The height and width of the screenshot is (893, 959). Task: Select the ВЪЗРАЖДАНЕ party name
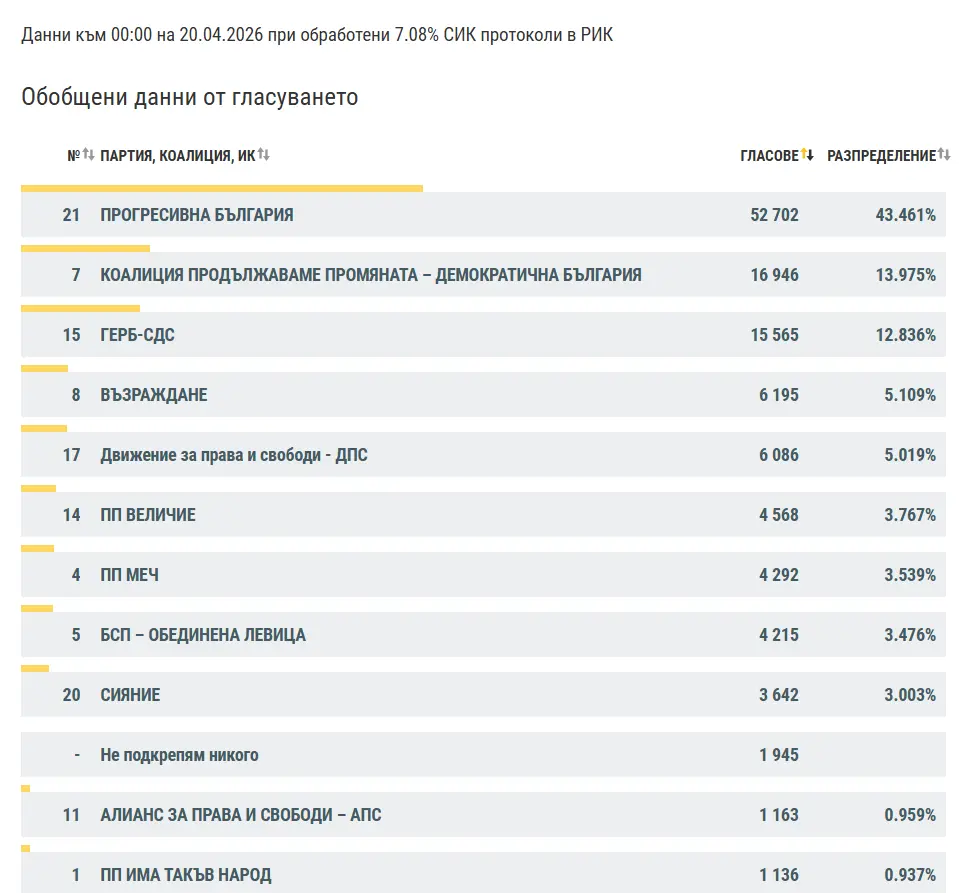(154, 395)
